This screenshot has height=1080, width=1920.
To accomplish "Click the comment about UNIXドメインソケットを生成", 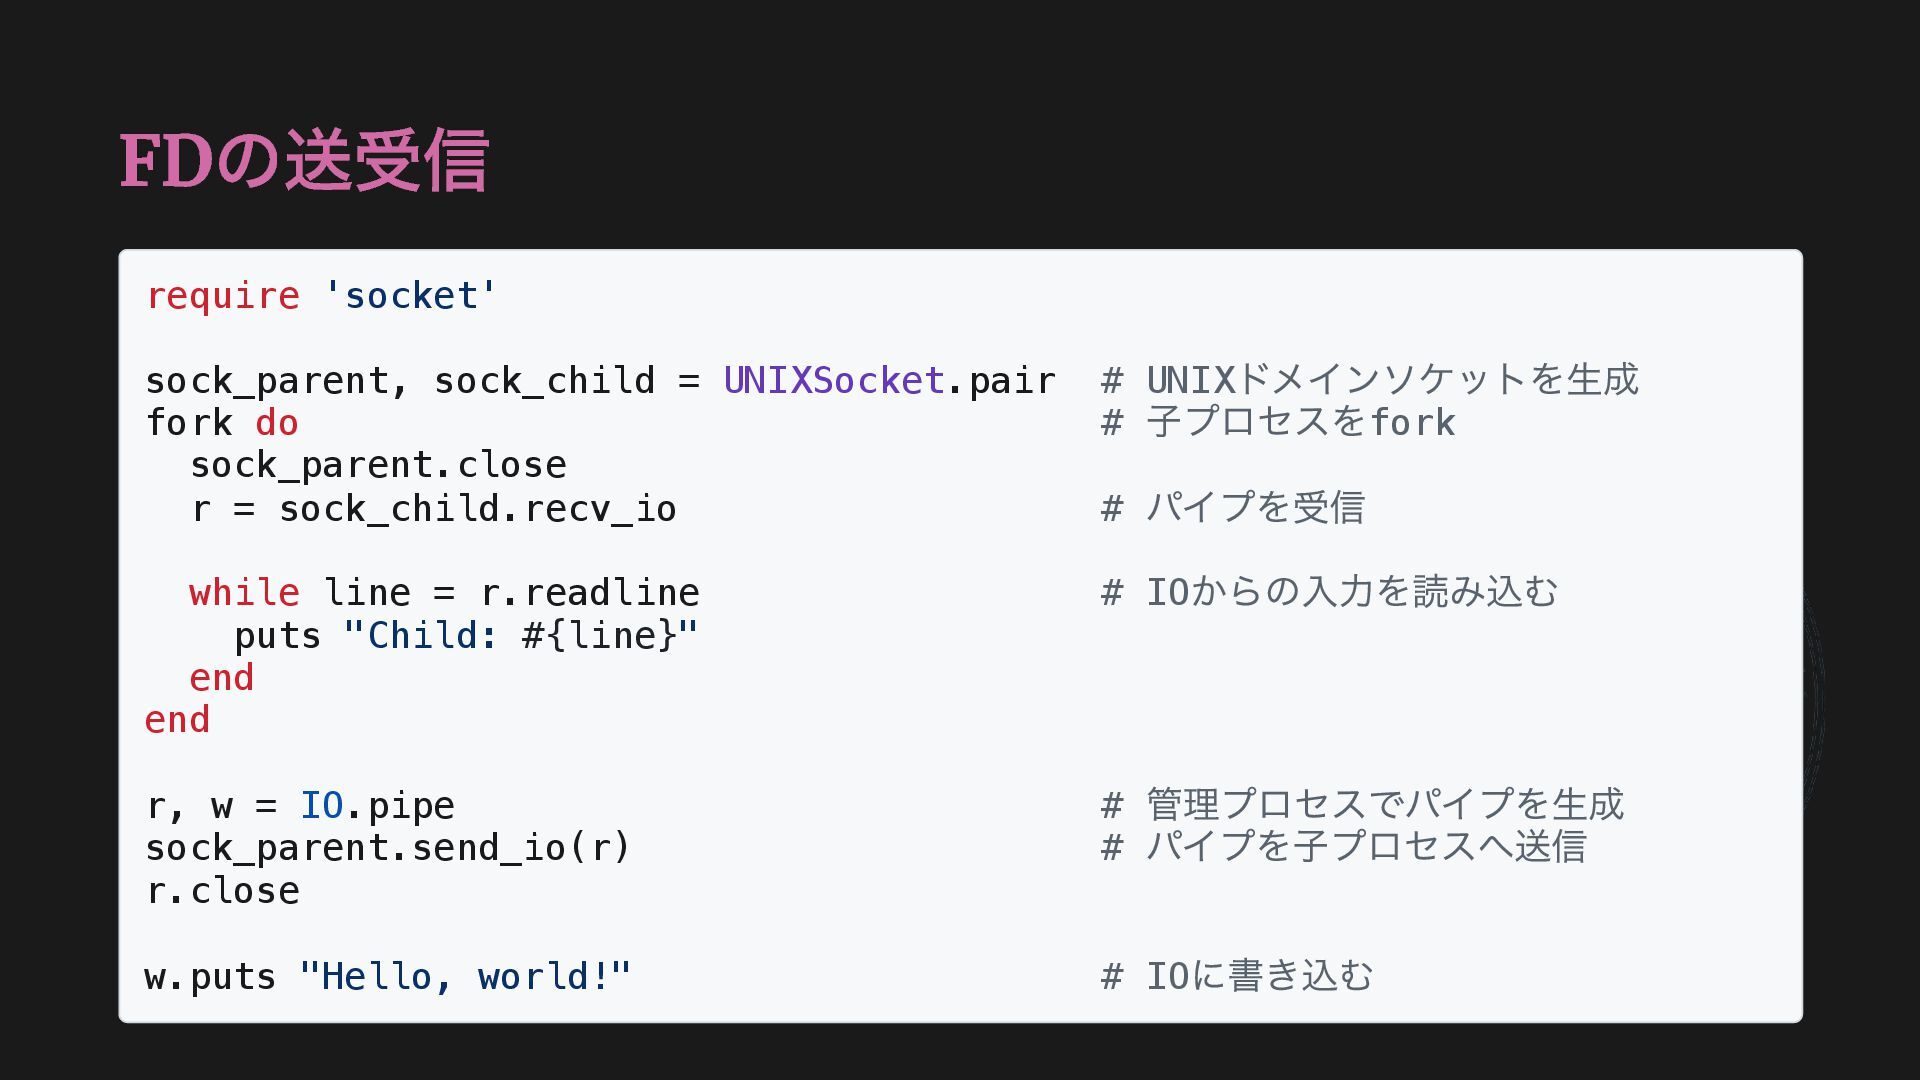I will point(1370,380).
